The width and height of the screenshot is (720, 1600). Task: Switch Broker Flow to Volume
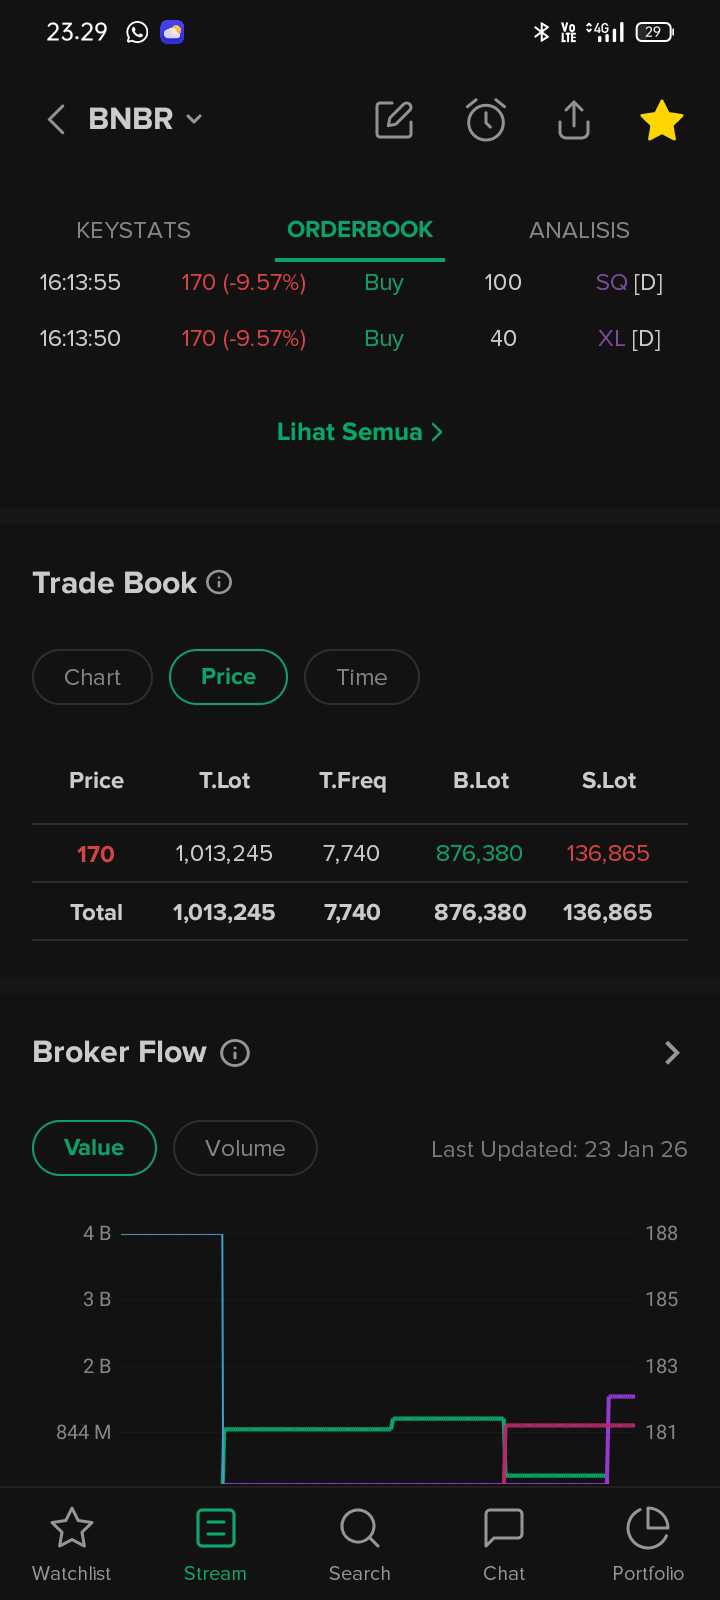tap(245, 1148)
